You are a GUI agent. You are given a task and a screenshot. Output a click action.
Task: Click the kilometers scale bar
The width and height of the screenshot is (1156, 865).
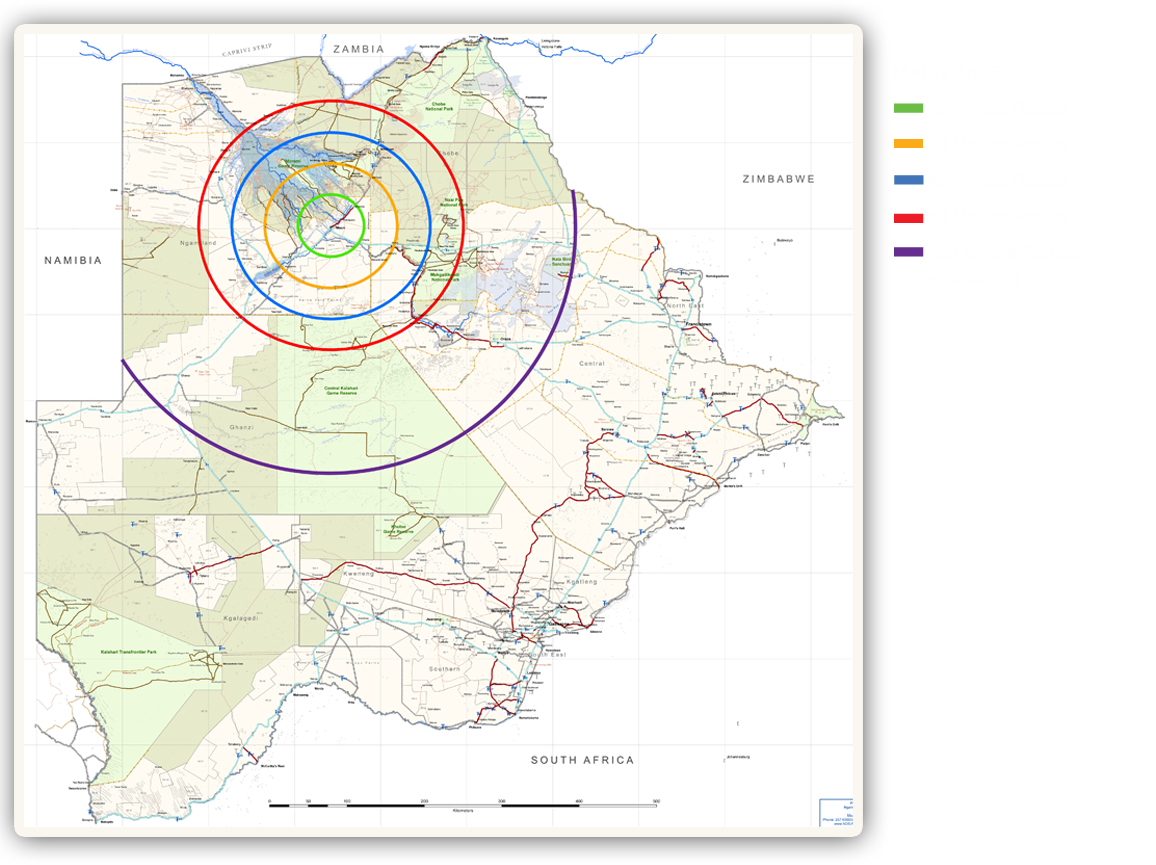point(462,803)
